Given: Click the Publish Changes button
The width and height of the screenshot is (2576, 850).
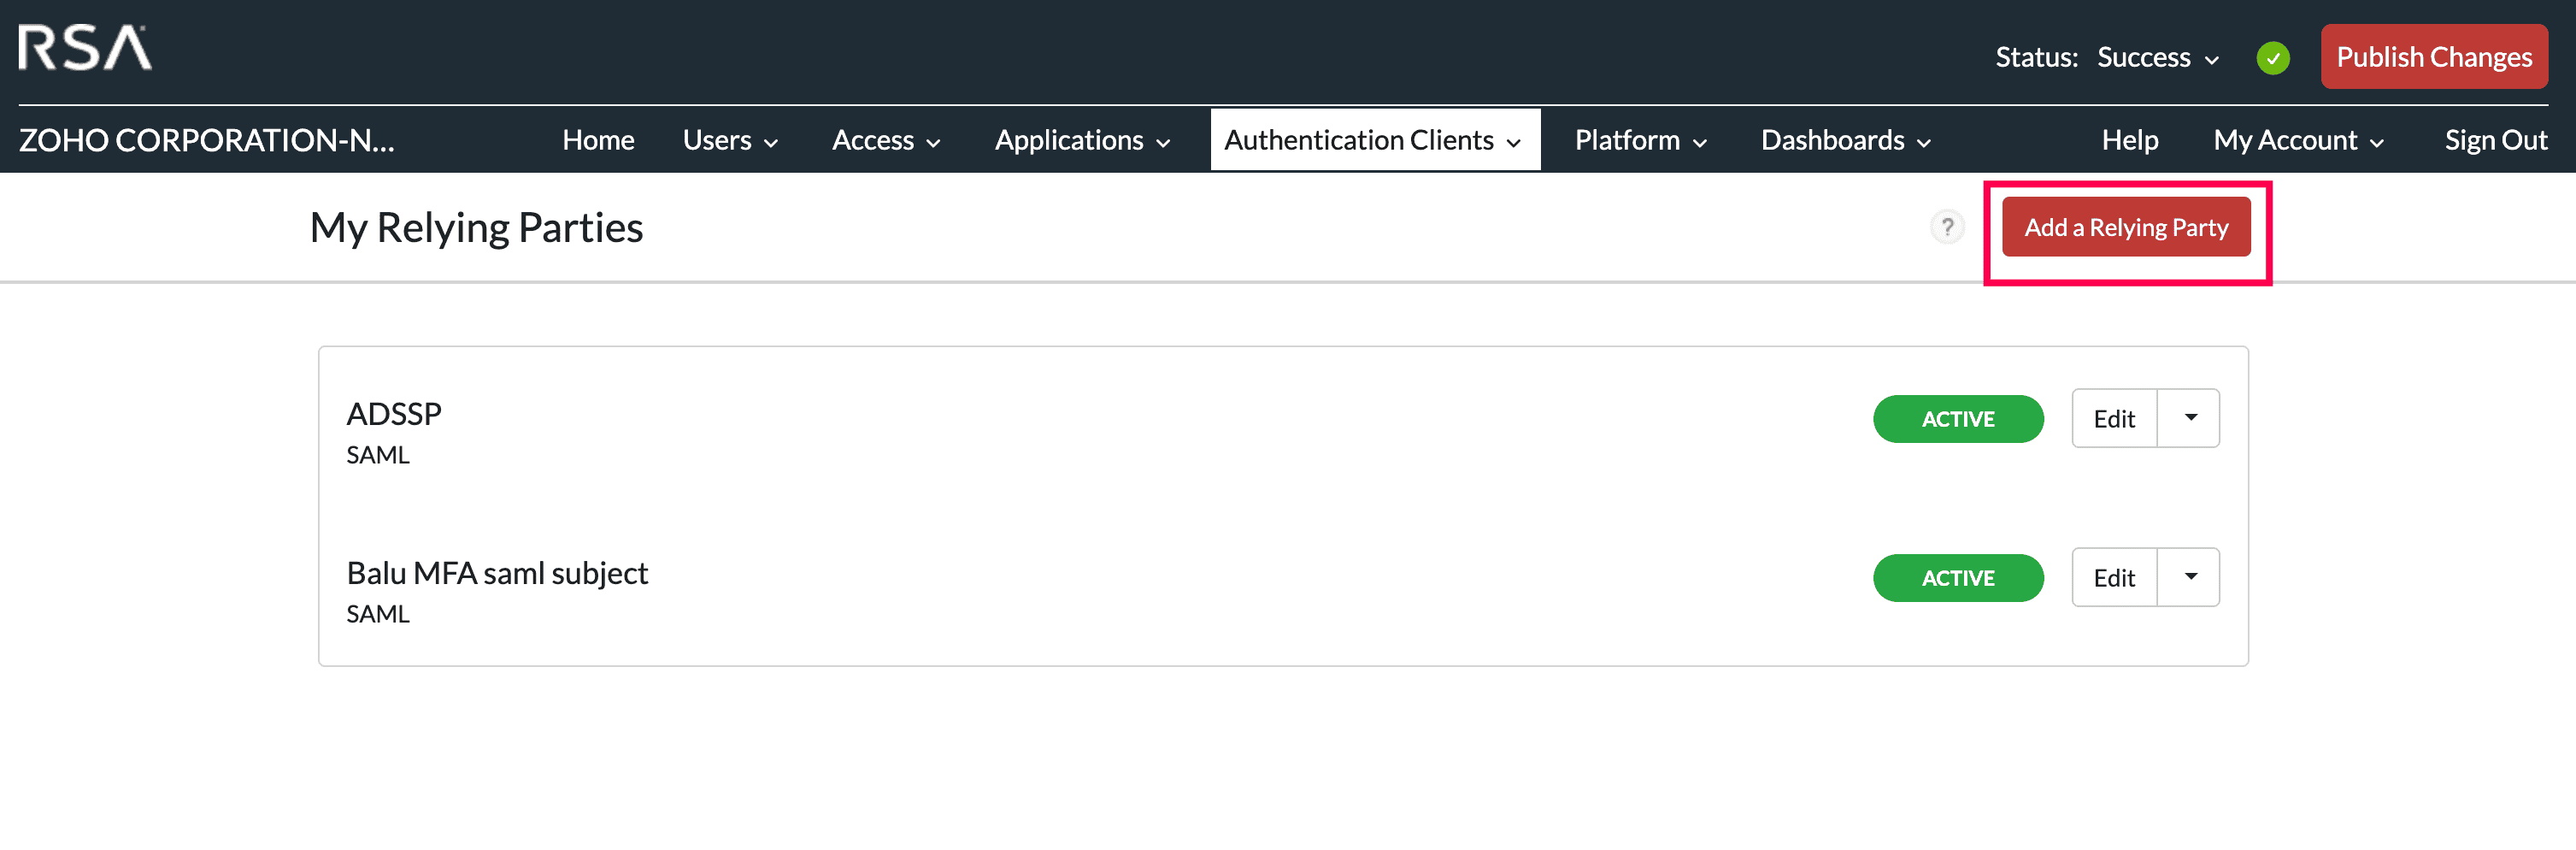Looking at the screenshot, I should pyautogui.click(x=2434, y=57).
